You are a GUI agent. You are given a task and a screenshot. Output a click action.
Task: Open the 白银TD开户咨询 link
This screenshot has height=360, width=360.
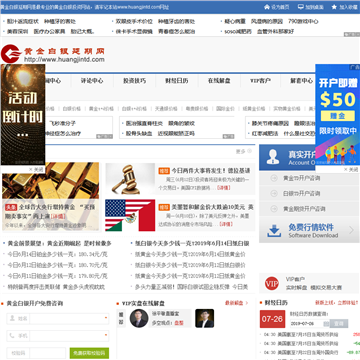(x=302, y=194)
